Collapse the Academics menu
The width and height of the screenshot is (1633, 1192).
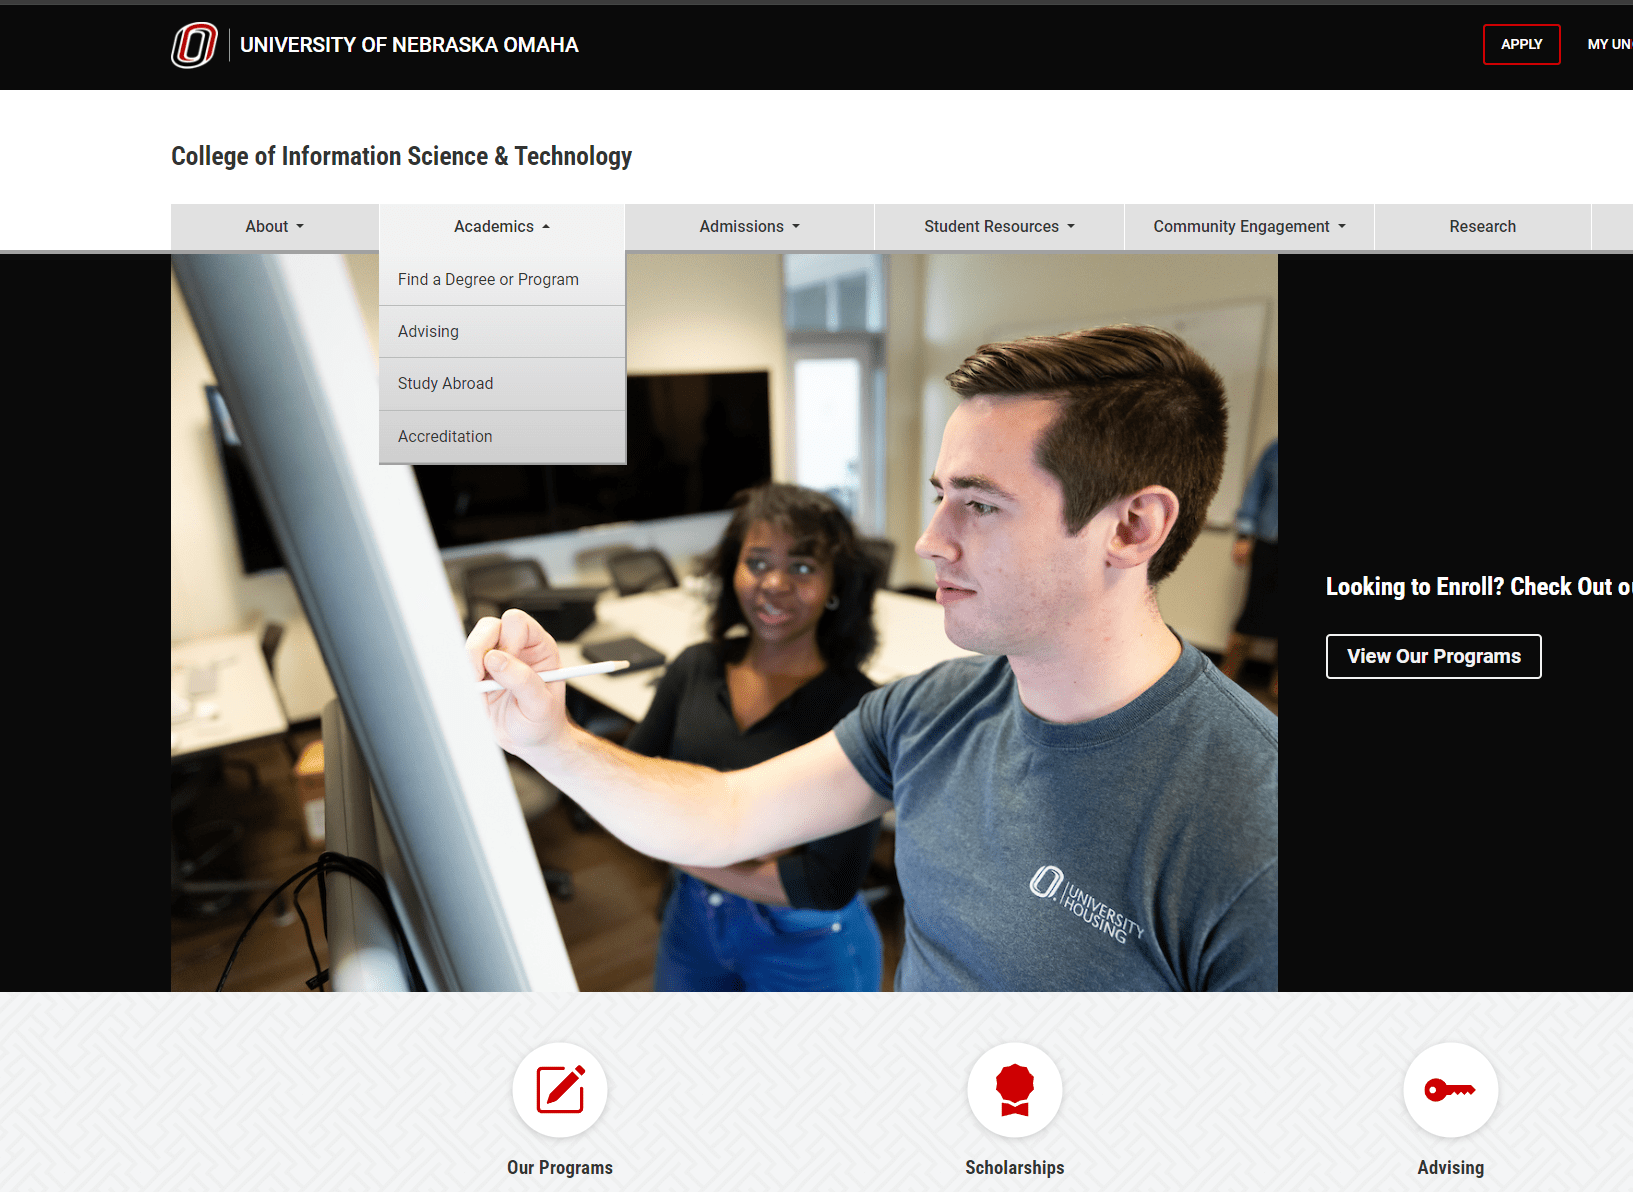(502, 227)
